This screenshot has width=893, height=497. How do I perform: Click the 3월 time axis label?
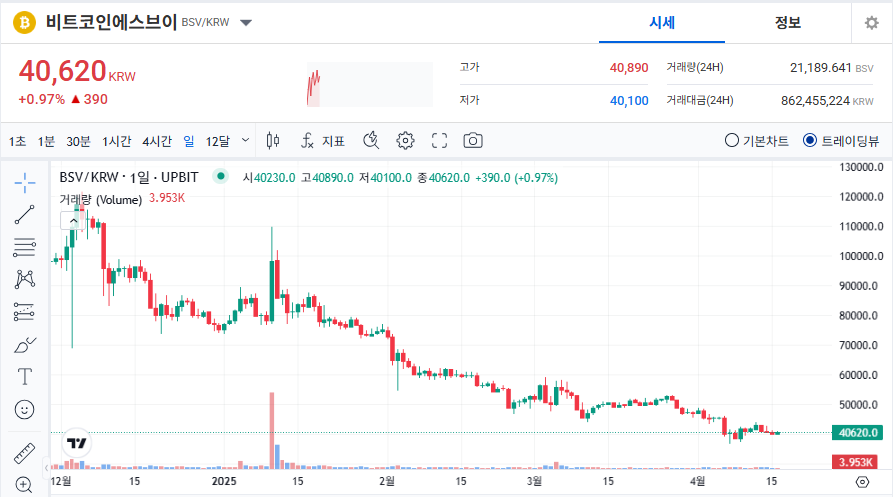click(x=534, y=481)
